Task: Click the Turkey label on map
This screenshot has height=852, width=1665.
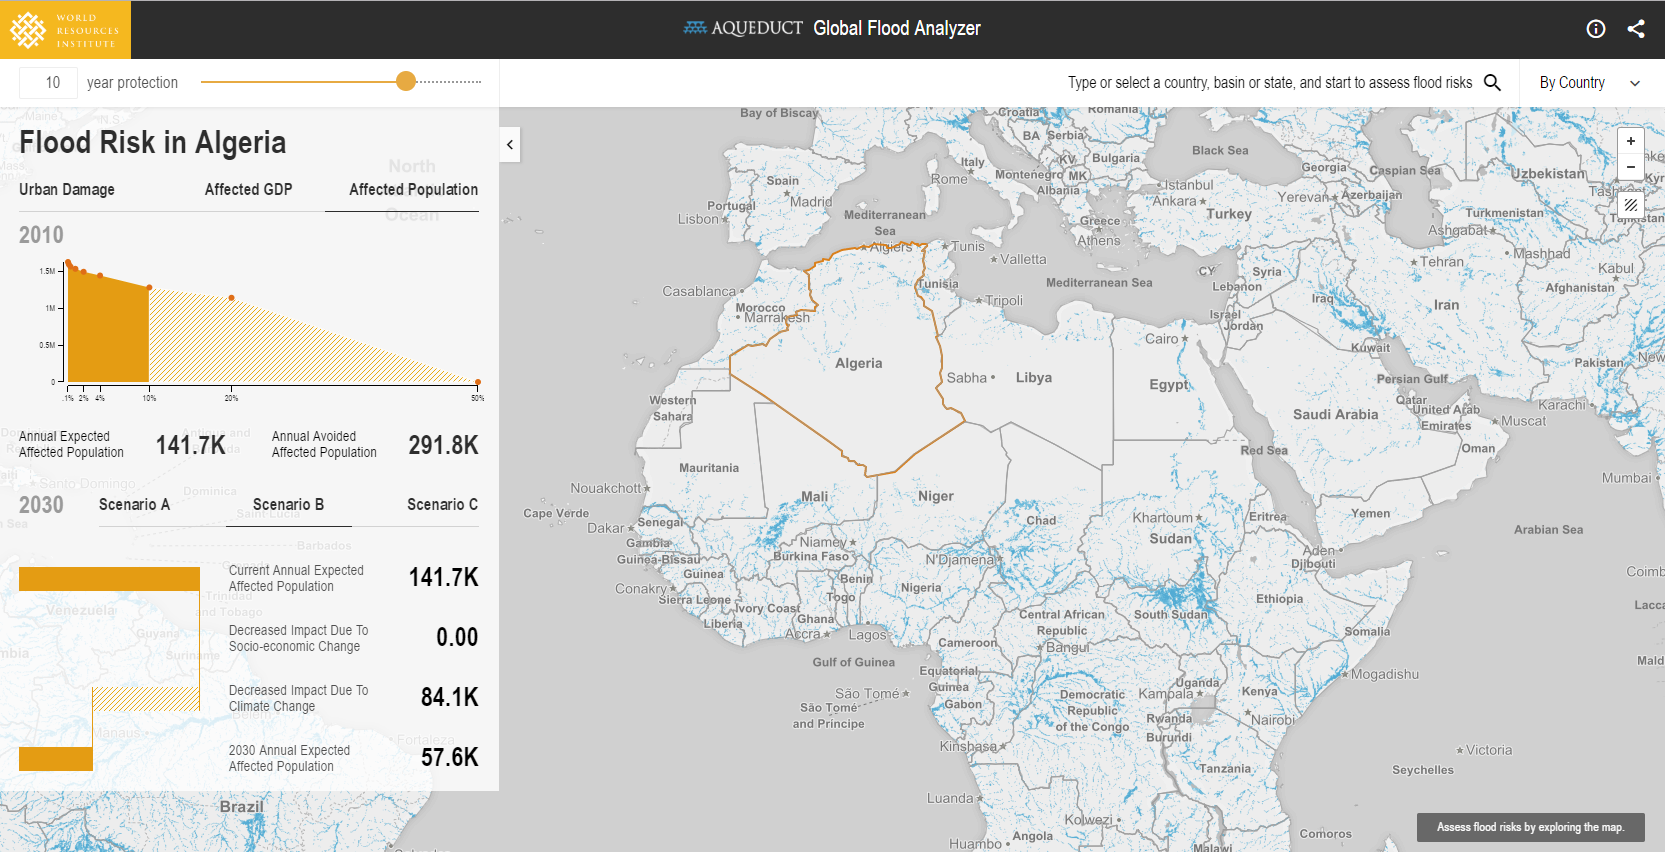Action: (1229, 214)
